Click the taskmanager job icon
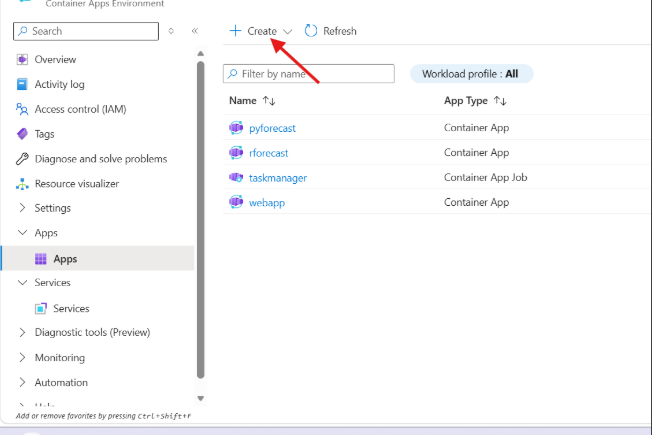Screen dimensions: 652x435 coord(236,178)
